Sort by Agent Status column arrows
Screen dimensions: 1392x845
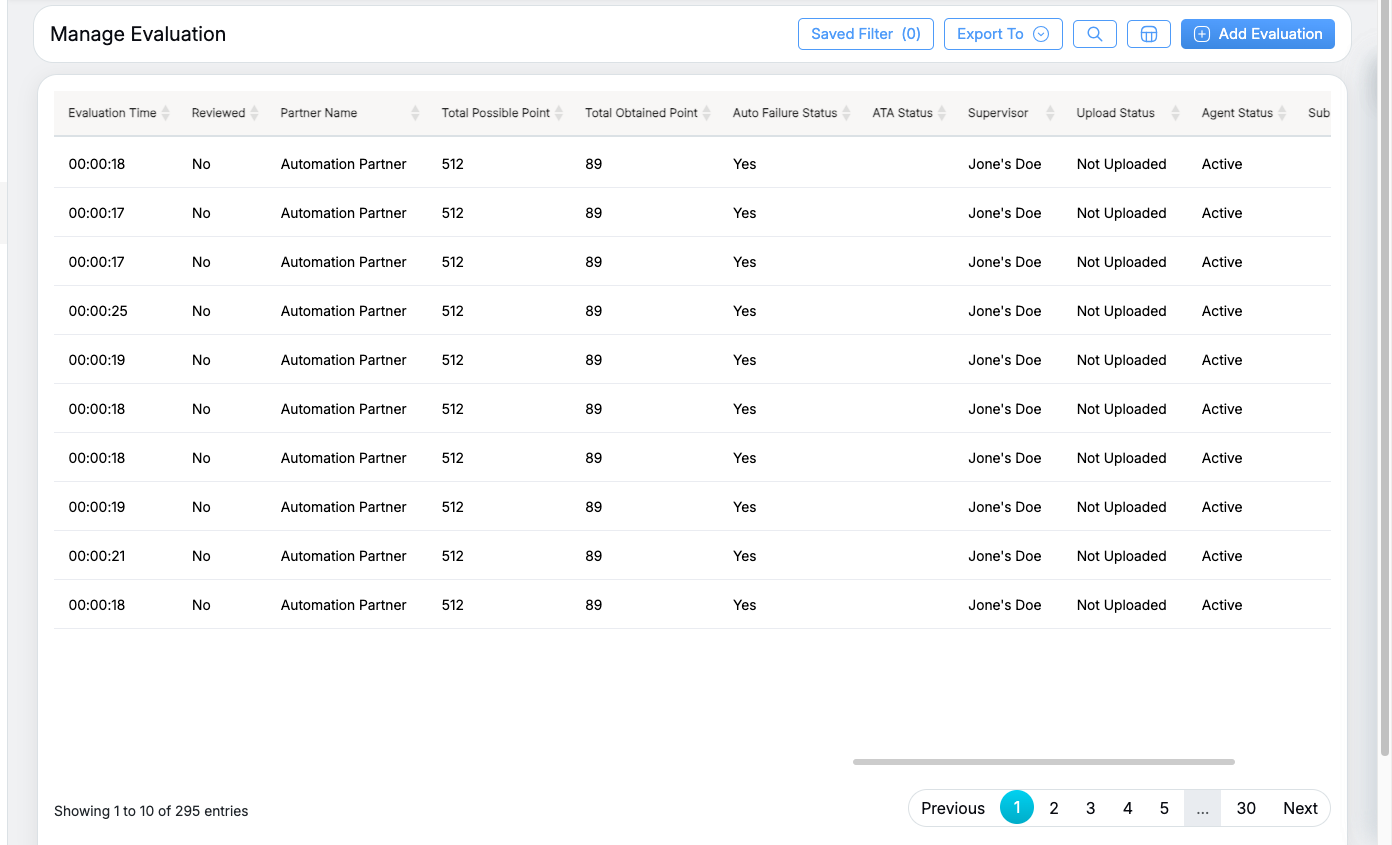pos(1282,113)
